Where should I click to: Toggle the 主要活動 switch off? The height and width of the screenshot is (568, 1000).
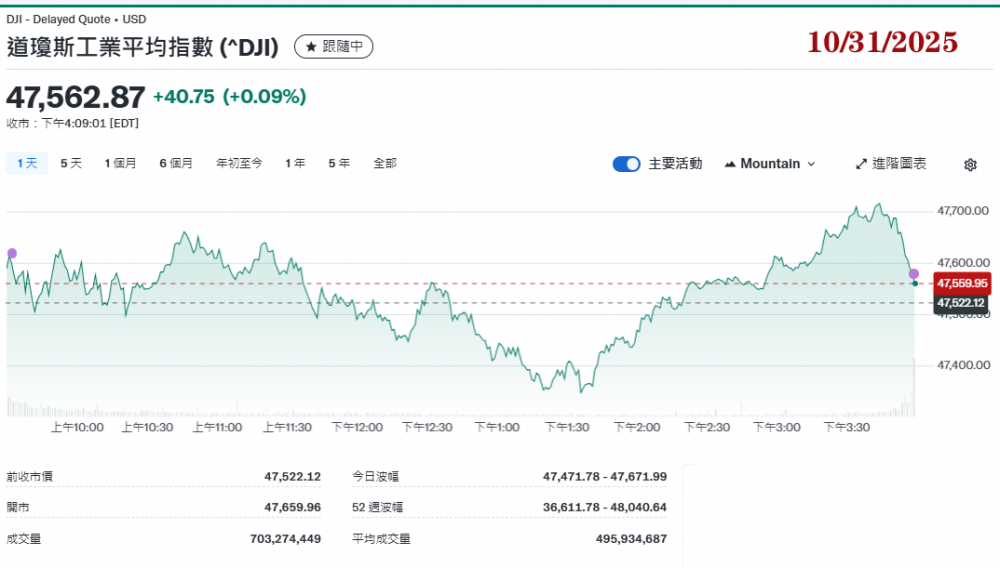(x=627, y=164)
